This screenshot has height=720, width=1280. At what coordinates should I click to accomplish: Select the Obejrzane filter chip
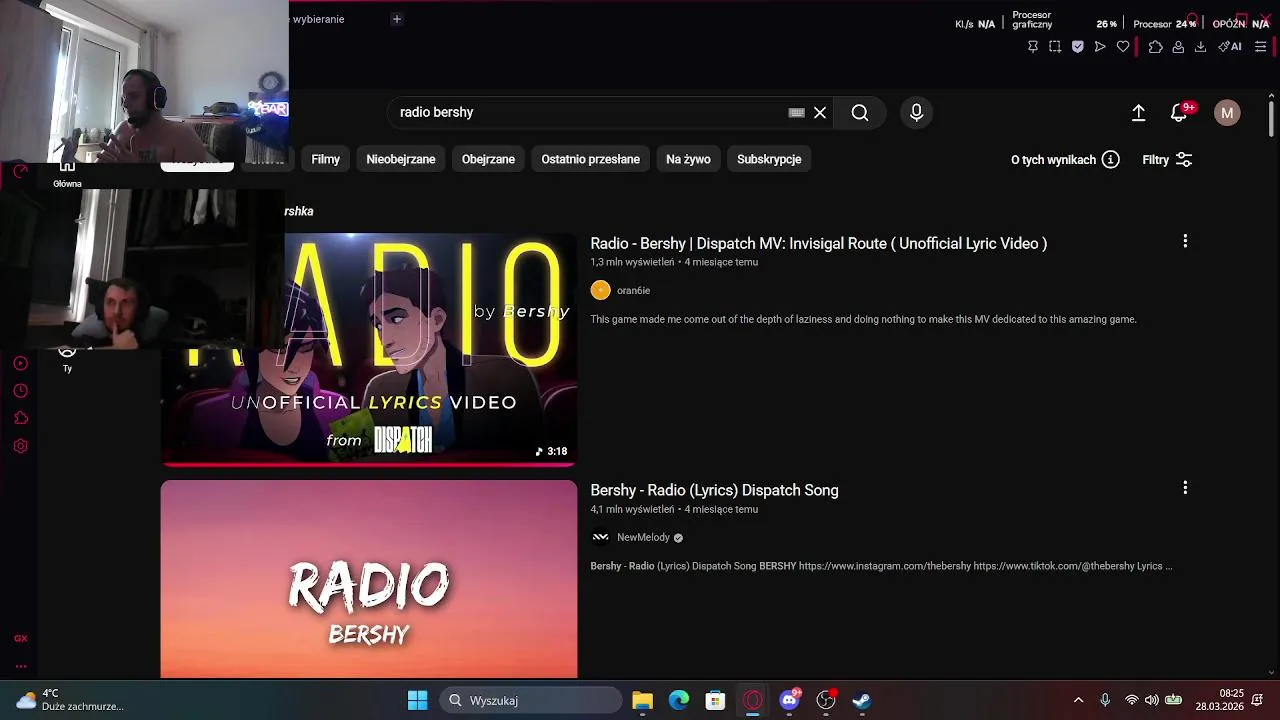click(488, 160)
